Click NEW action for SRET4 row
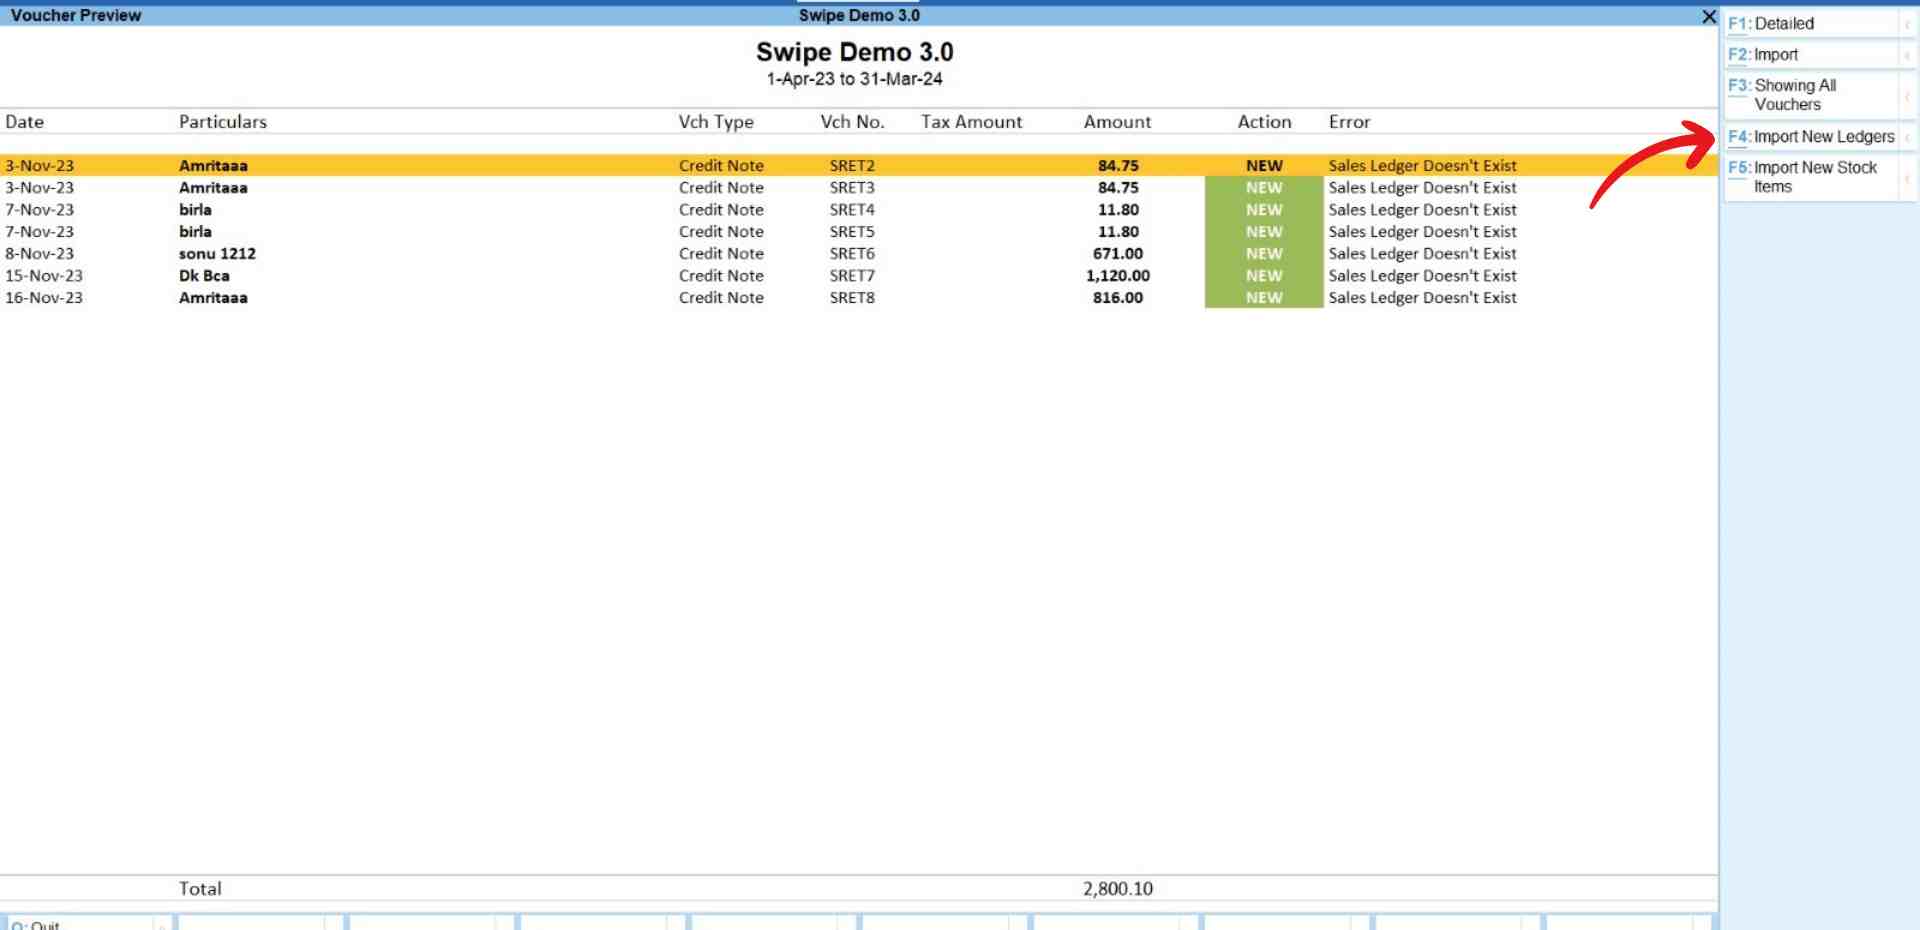This screenshot has width=1920, height=930. [x=1264, y=210]
